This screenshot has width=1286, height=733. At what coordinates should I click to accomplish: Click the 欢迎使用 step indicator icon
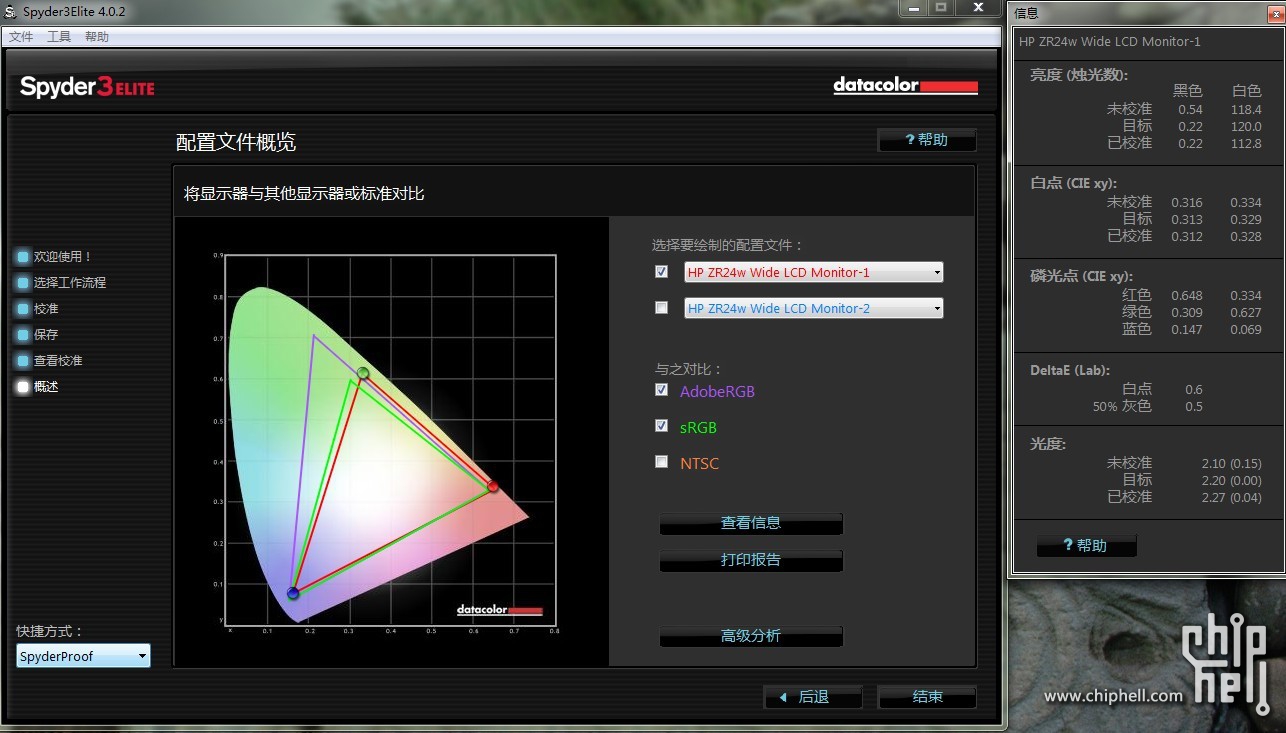[x=23, y=257]
